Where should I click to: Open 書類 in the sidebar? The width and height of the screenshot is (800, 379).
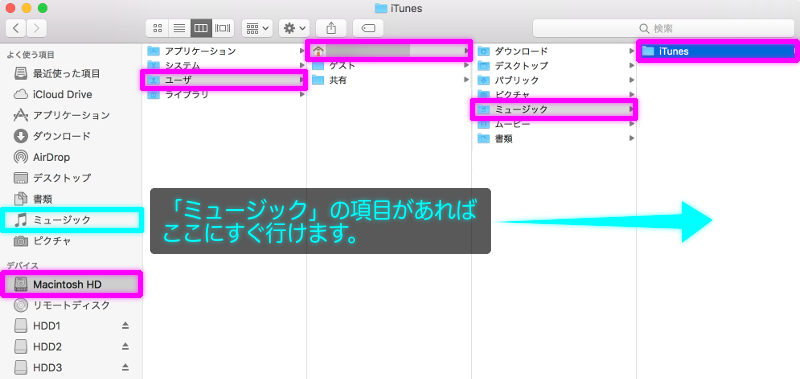71,199
